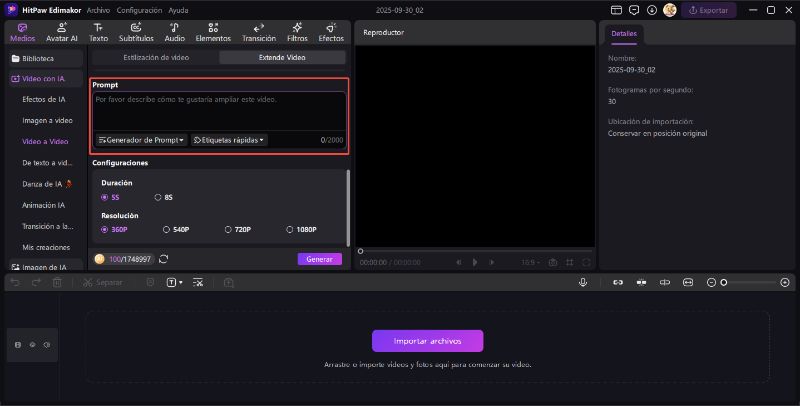The width and height of the screenshot is (800, 406).
Task: Select the 8S duration option
Action: click(165, 198)
